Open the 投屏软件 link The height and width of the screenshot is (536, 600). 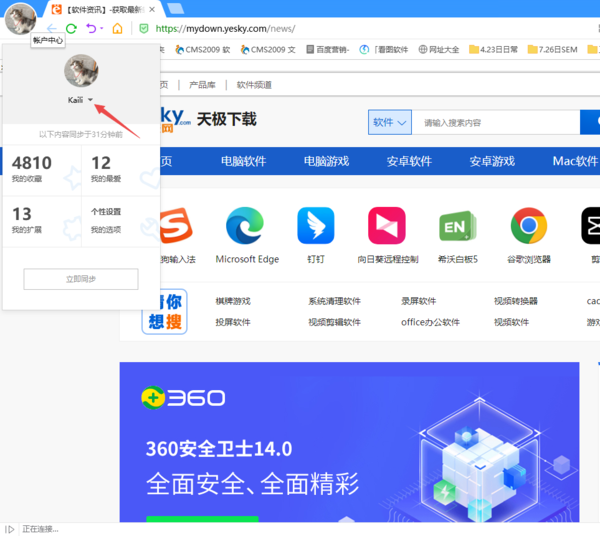233,322
